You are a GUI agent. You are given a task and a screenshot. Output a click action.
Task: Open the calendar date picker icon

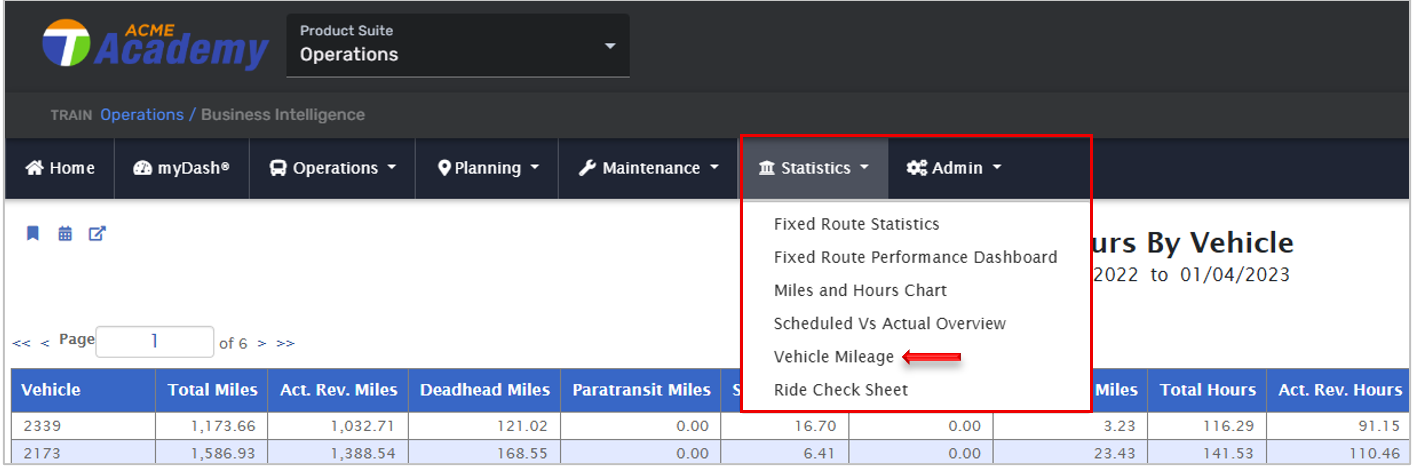tap(65, 234)
